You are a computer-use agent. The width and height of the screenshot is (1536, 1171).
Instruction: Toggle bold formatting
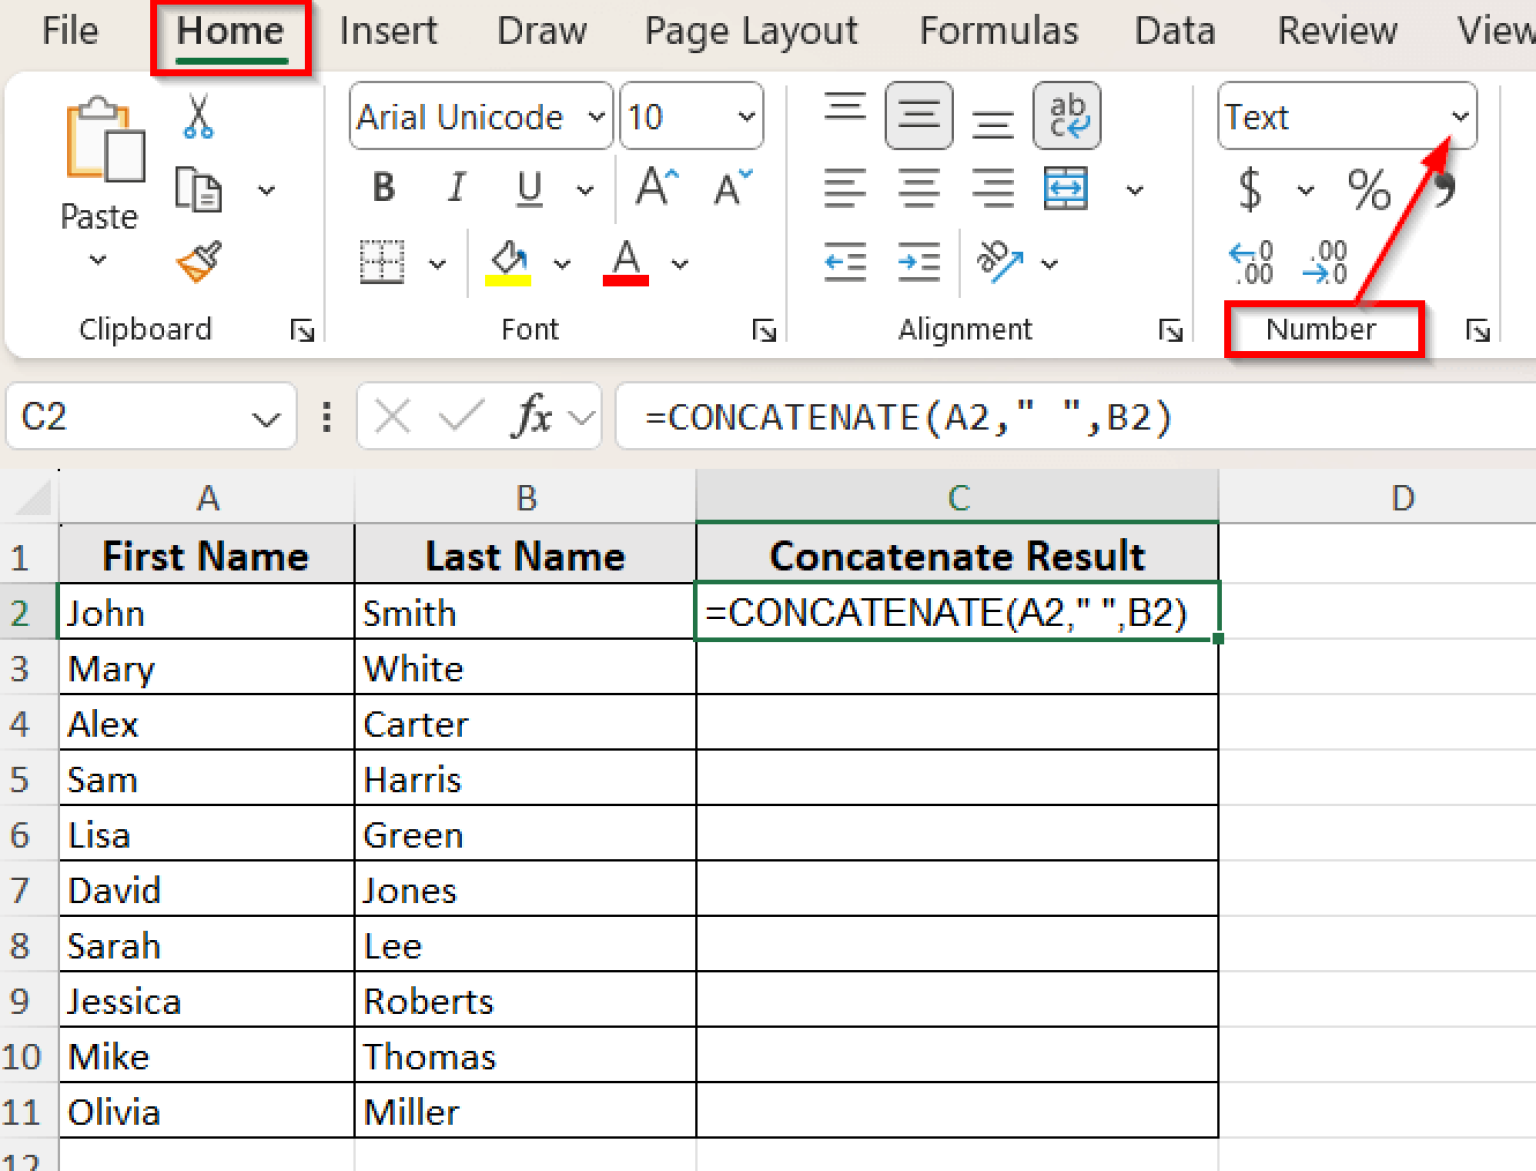[x=382, y=188]
